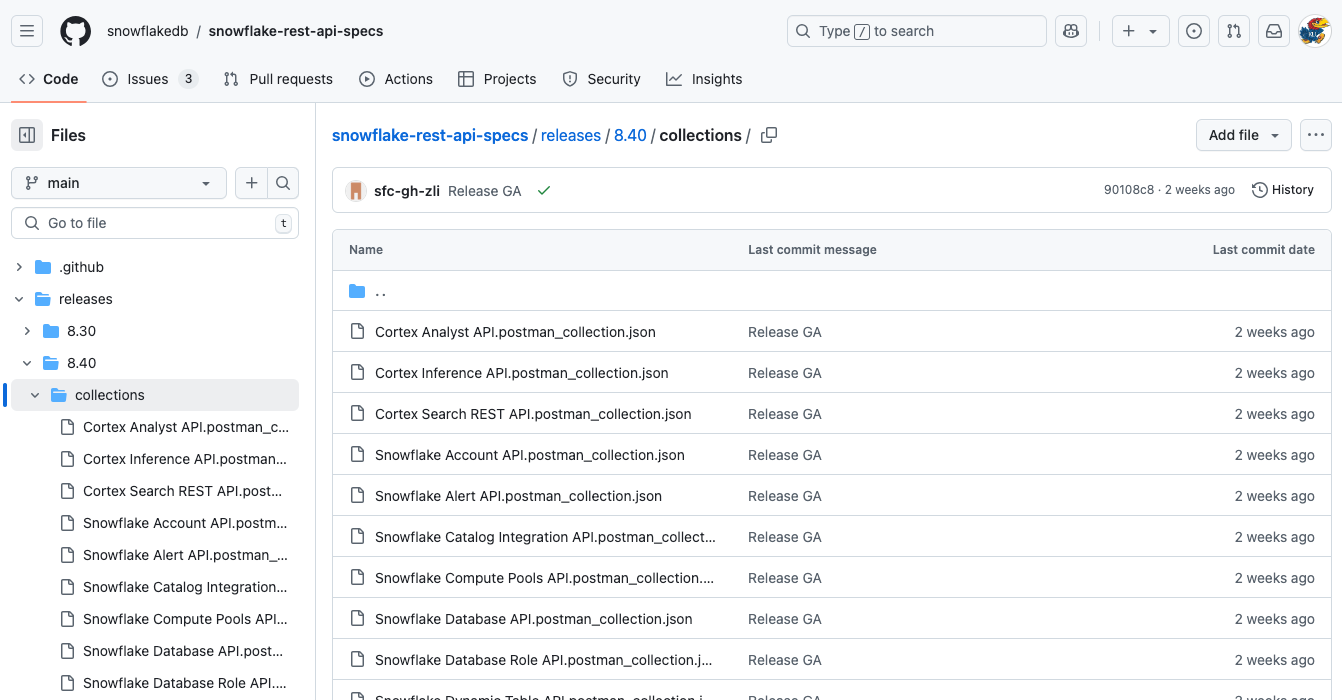Image resolution: width=1342 pixels, height=700 pixels.
Task: Add a file via sidebar plus icon
Action: [x=251, y=183]
